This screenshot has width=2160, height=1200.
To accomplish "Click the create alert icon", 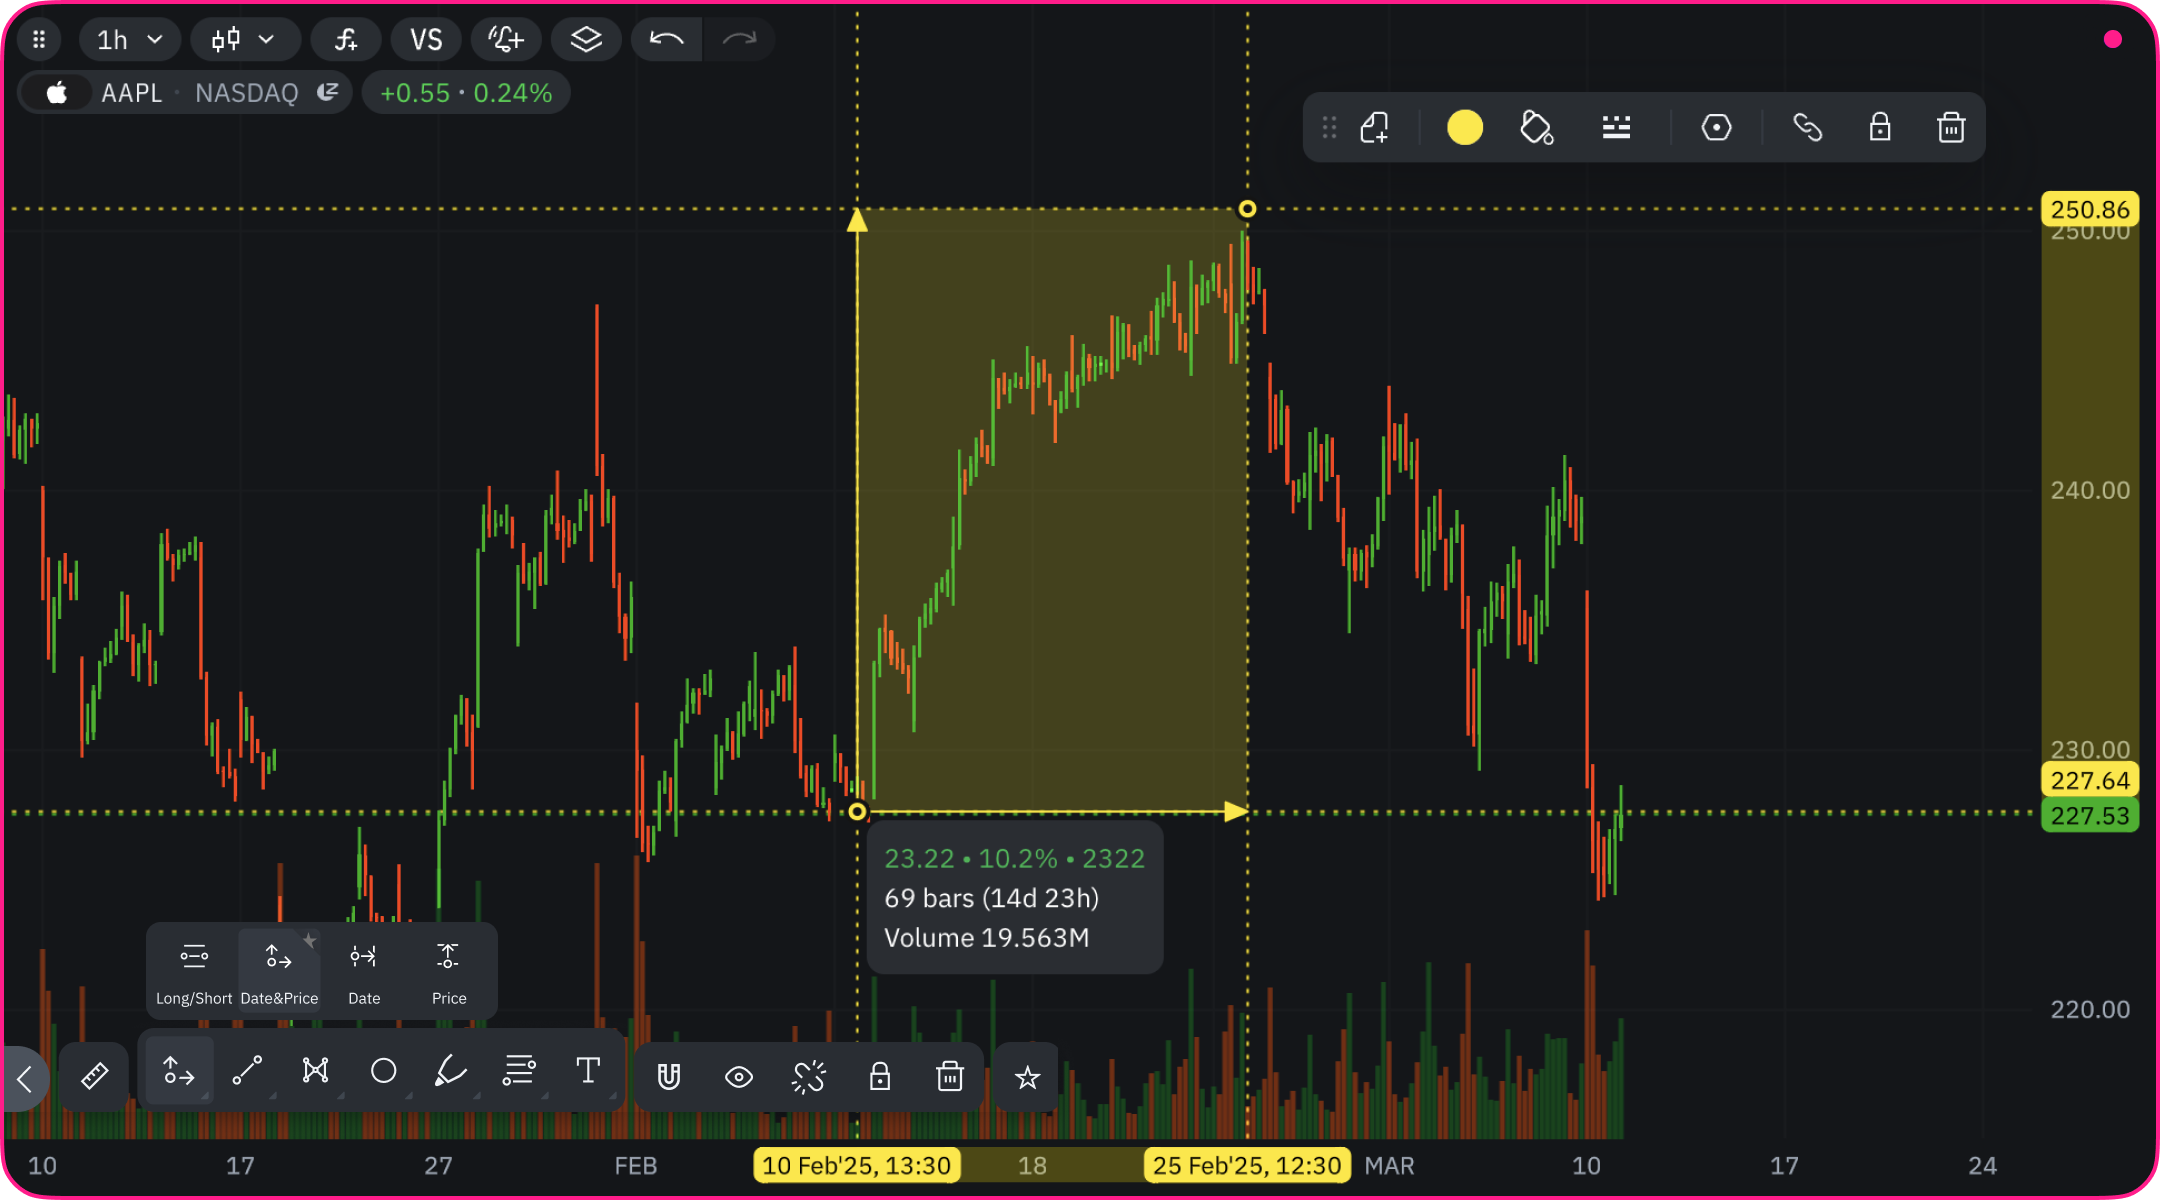I will [x=506, y=40].
